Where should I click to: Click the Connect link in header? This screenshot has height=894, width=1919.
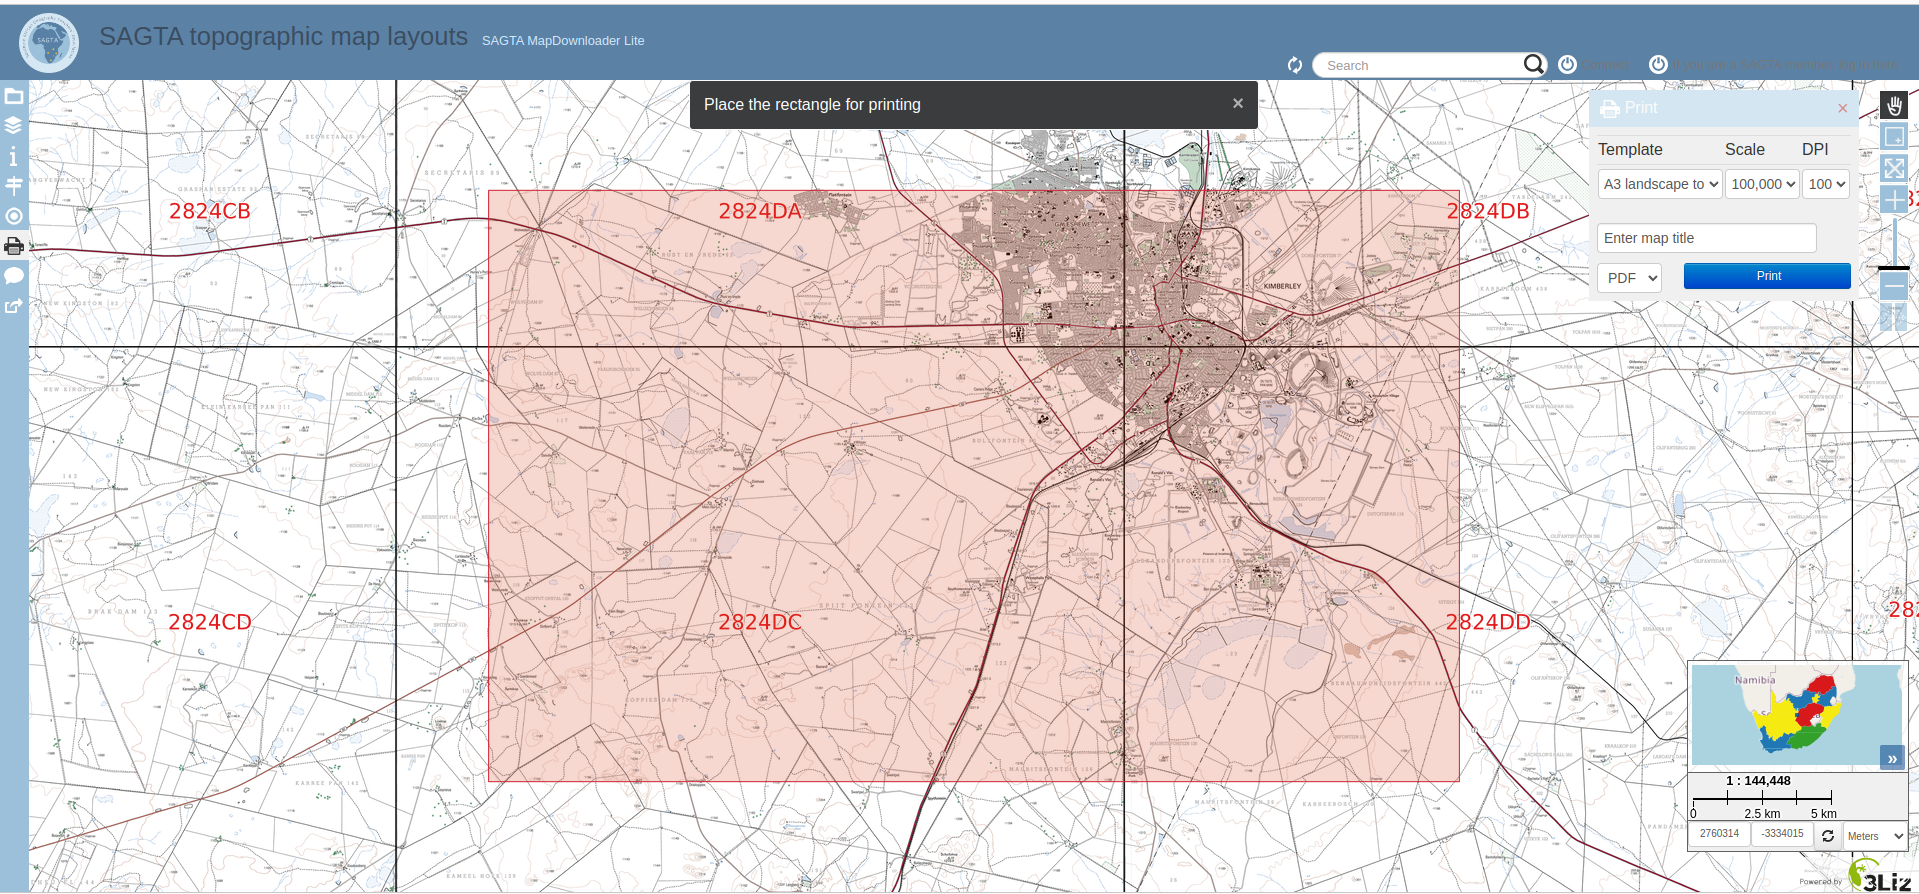click(x=1606, y=65)
